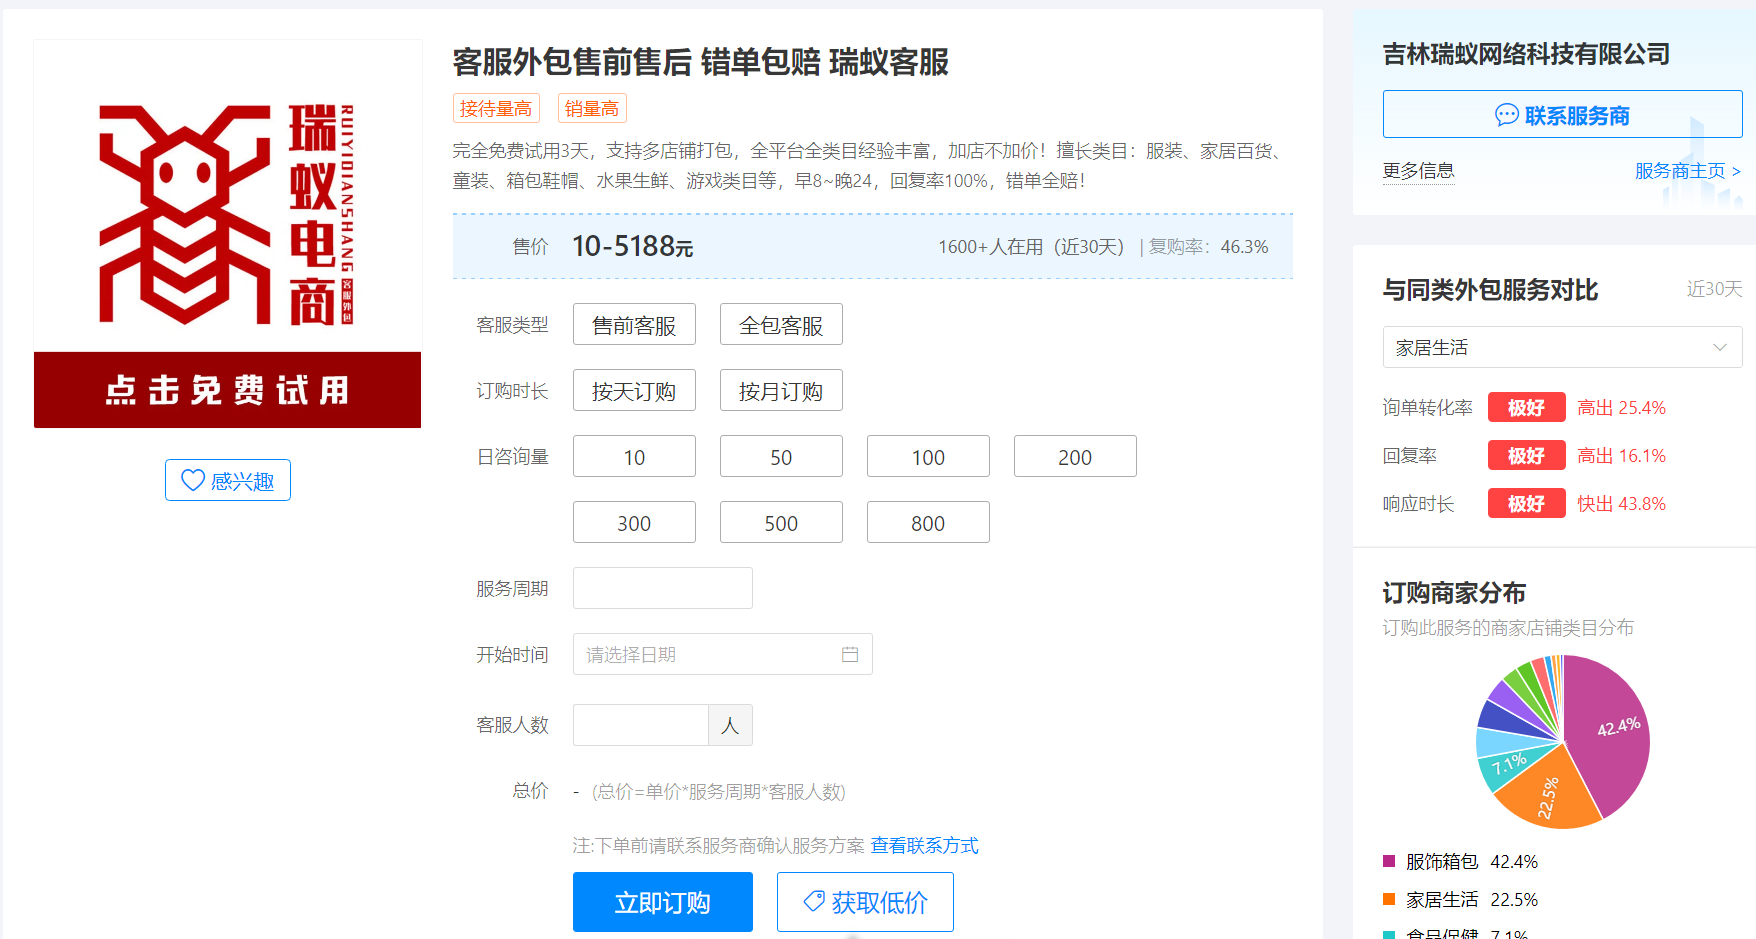This screenshot has height=939, width=1756.
Task: Click the 近30天 label
Action: (1714, 289)
